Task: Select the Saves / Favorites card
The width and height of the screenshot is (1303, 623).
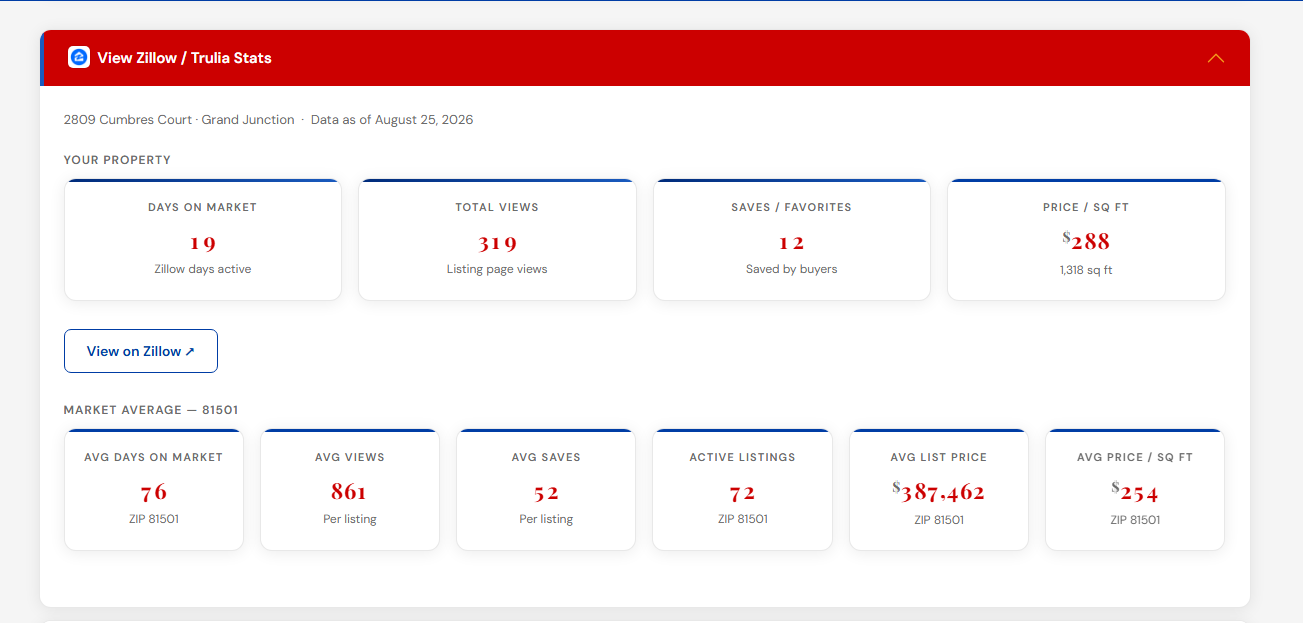Action: [792, 240]
